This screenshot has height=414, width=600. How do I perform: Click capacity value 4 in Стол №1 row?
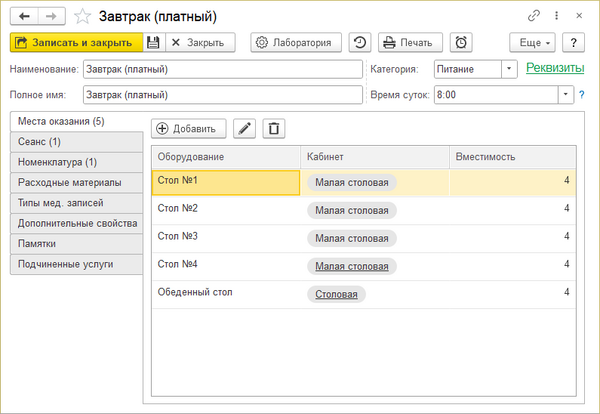point(567,180)
